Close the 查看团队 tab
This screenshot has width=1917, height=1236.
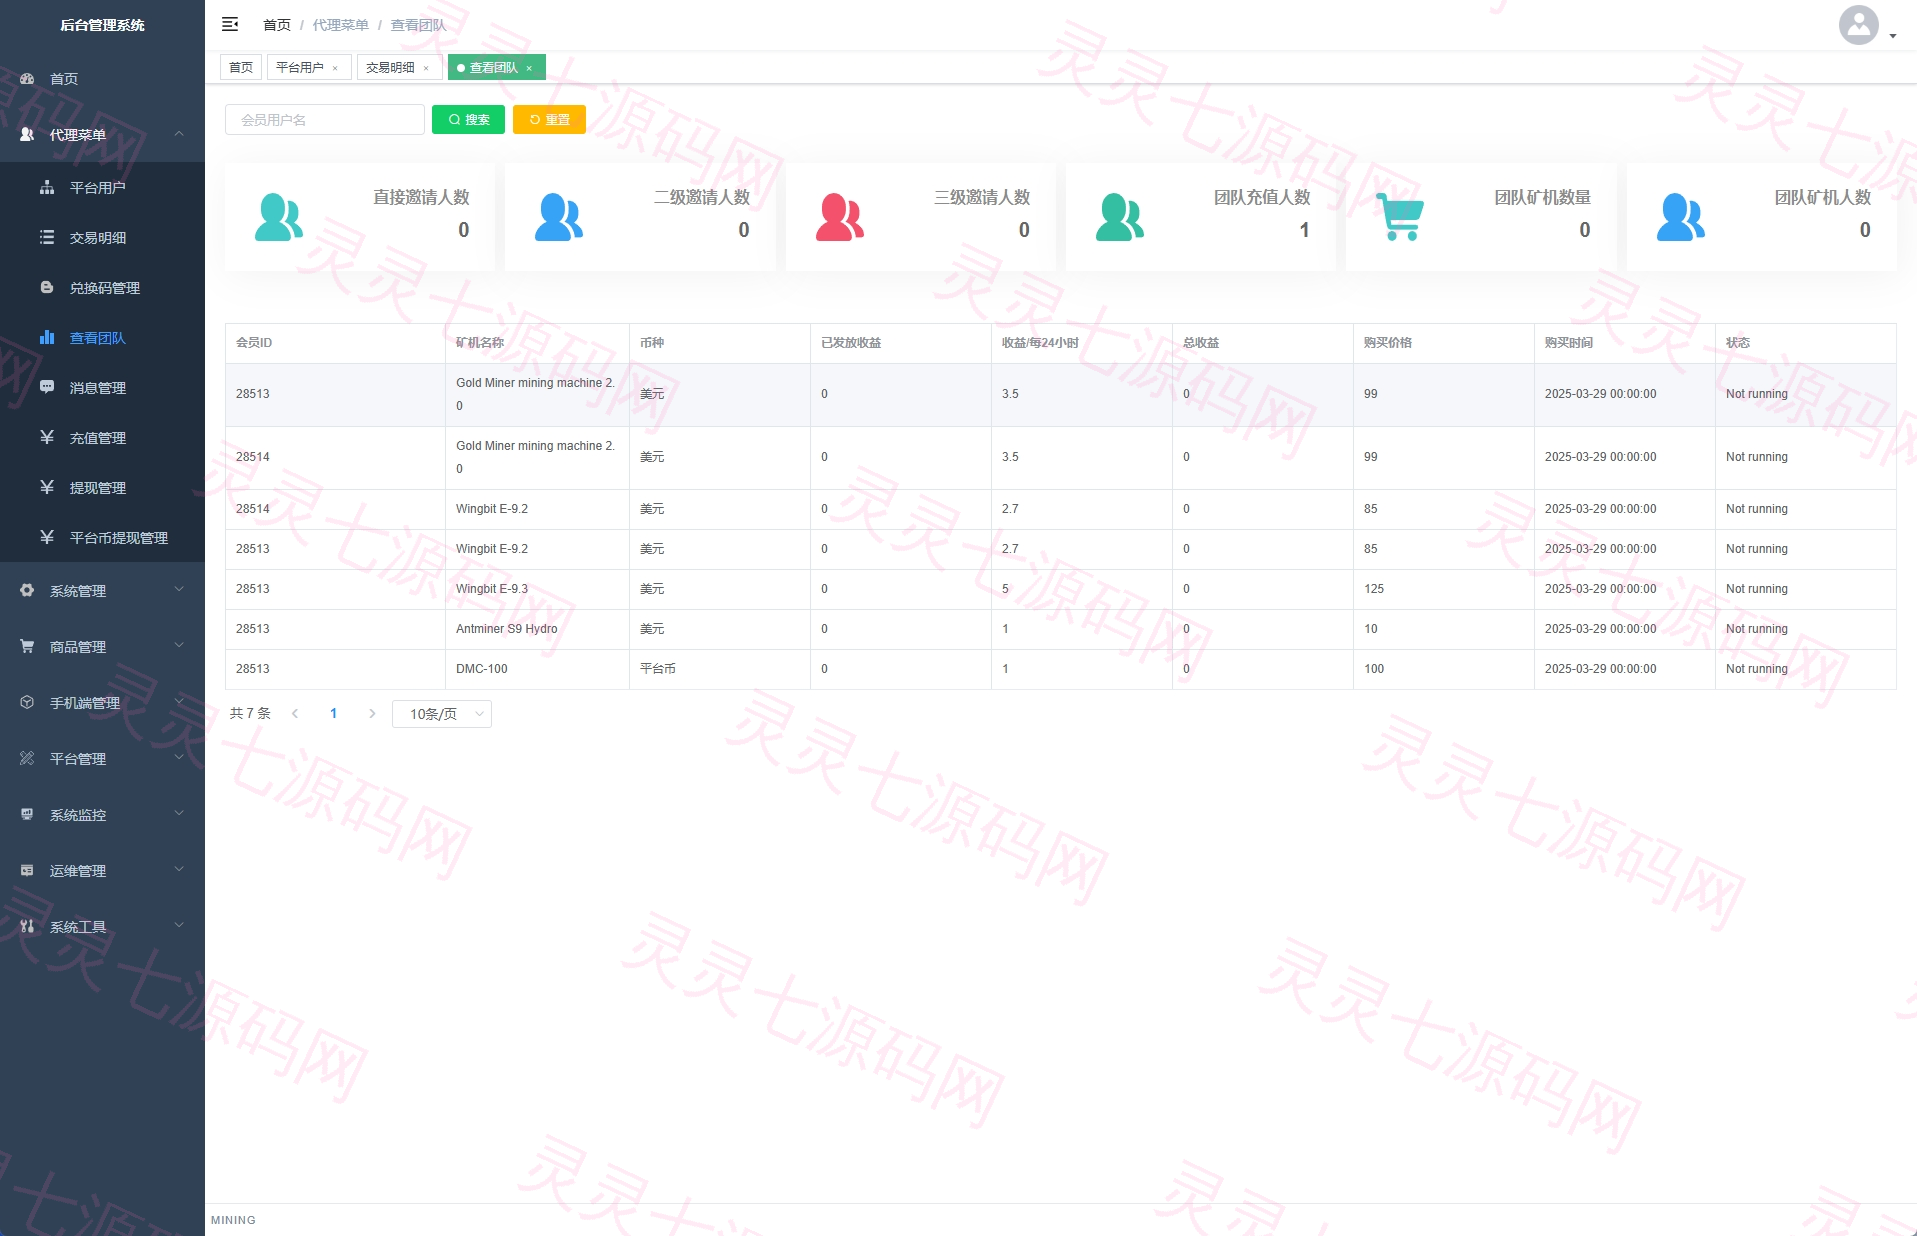click(x=529, y=68)
